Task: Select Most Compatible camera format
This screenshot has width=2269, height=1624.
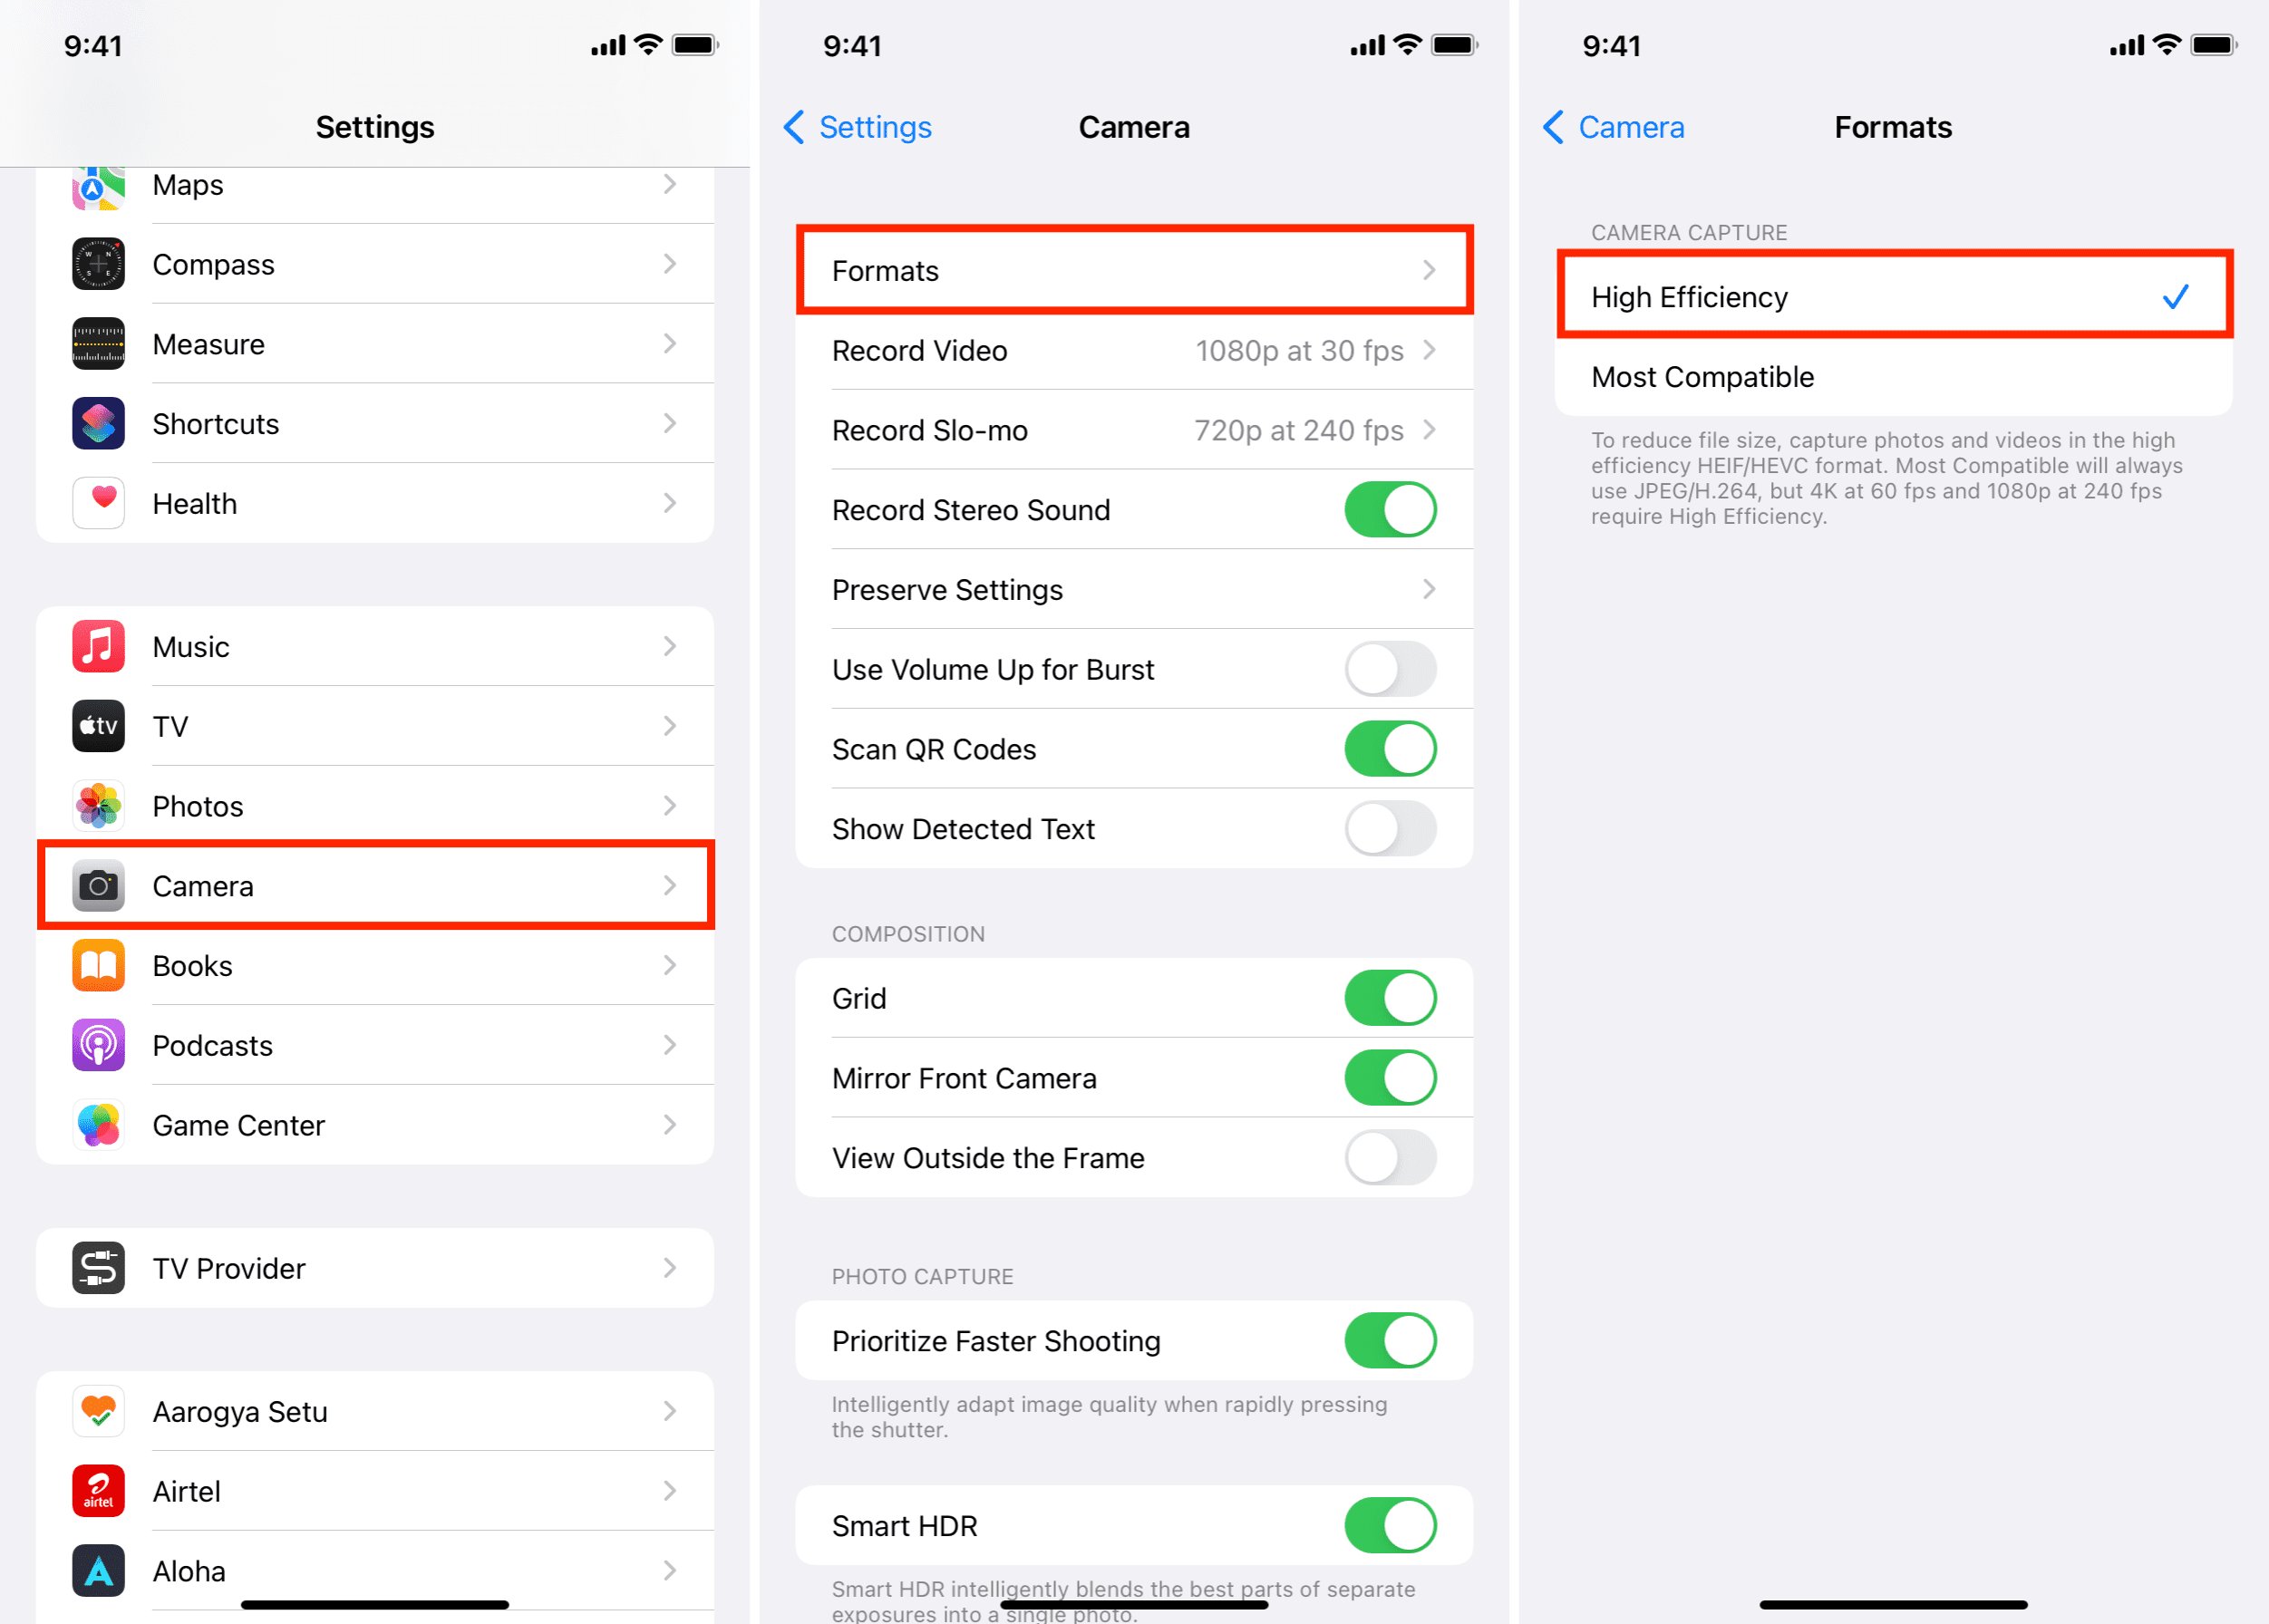Action: click(x=1889, y=376)
